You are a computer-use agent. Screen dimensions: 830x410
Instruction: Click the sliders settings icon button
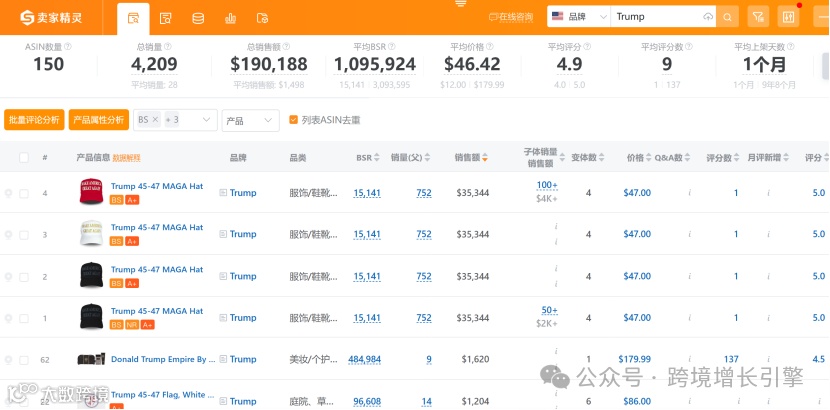(788, 17)
